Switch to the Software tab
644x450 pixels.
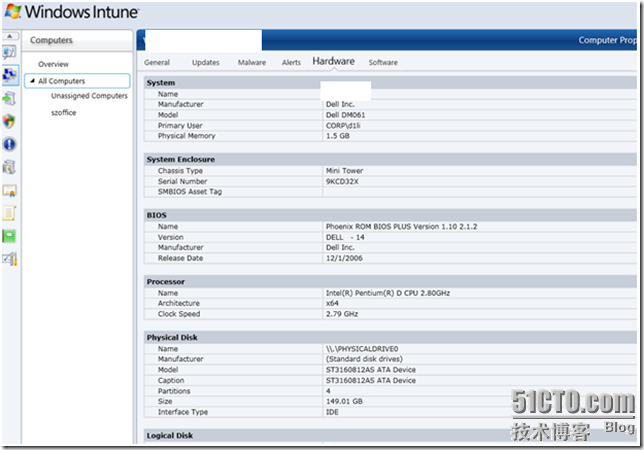point(383,62)
